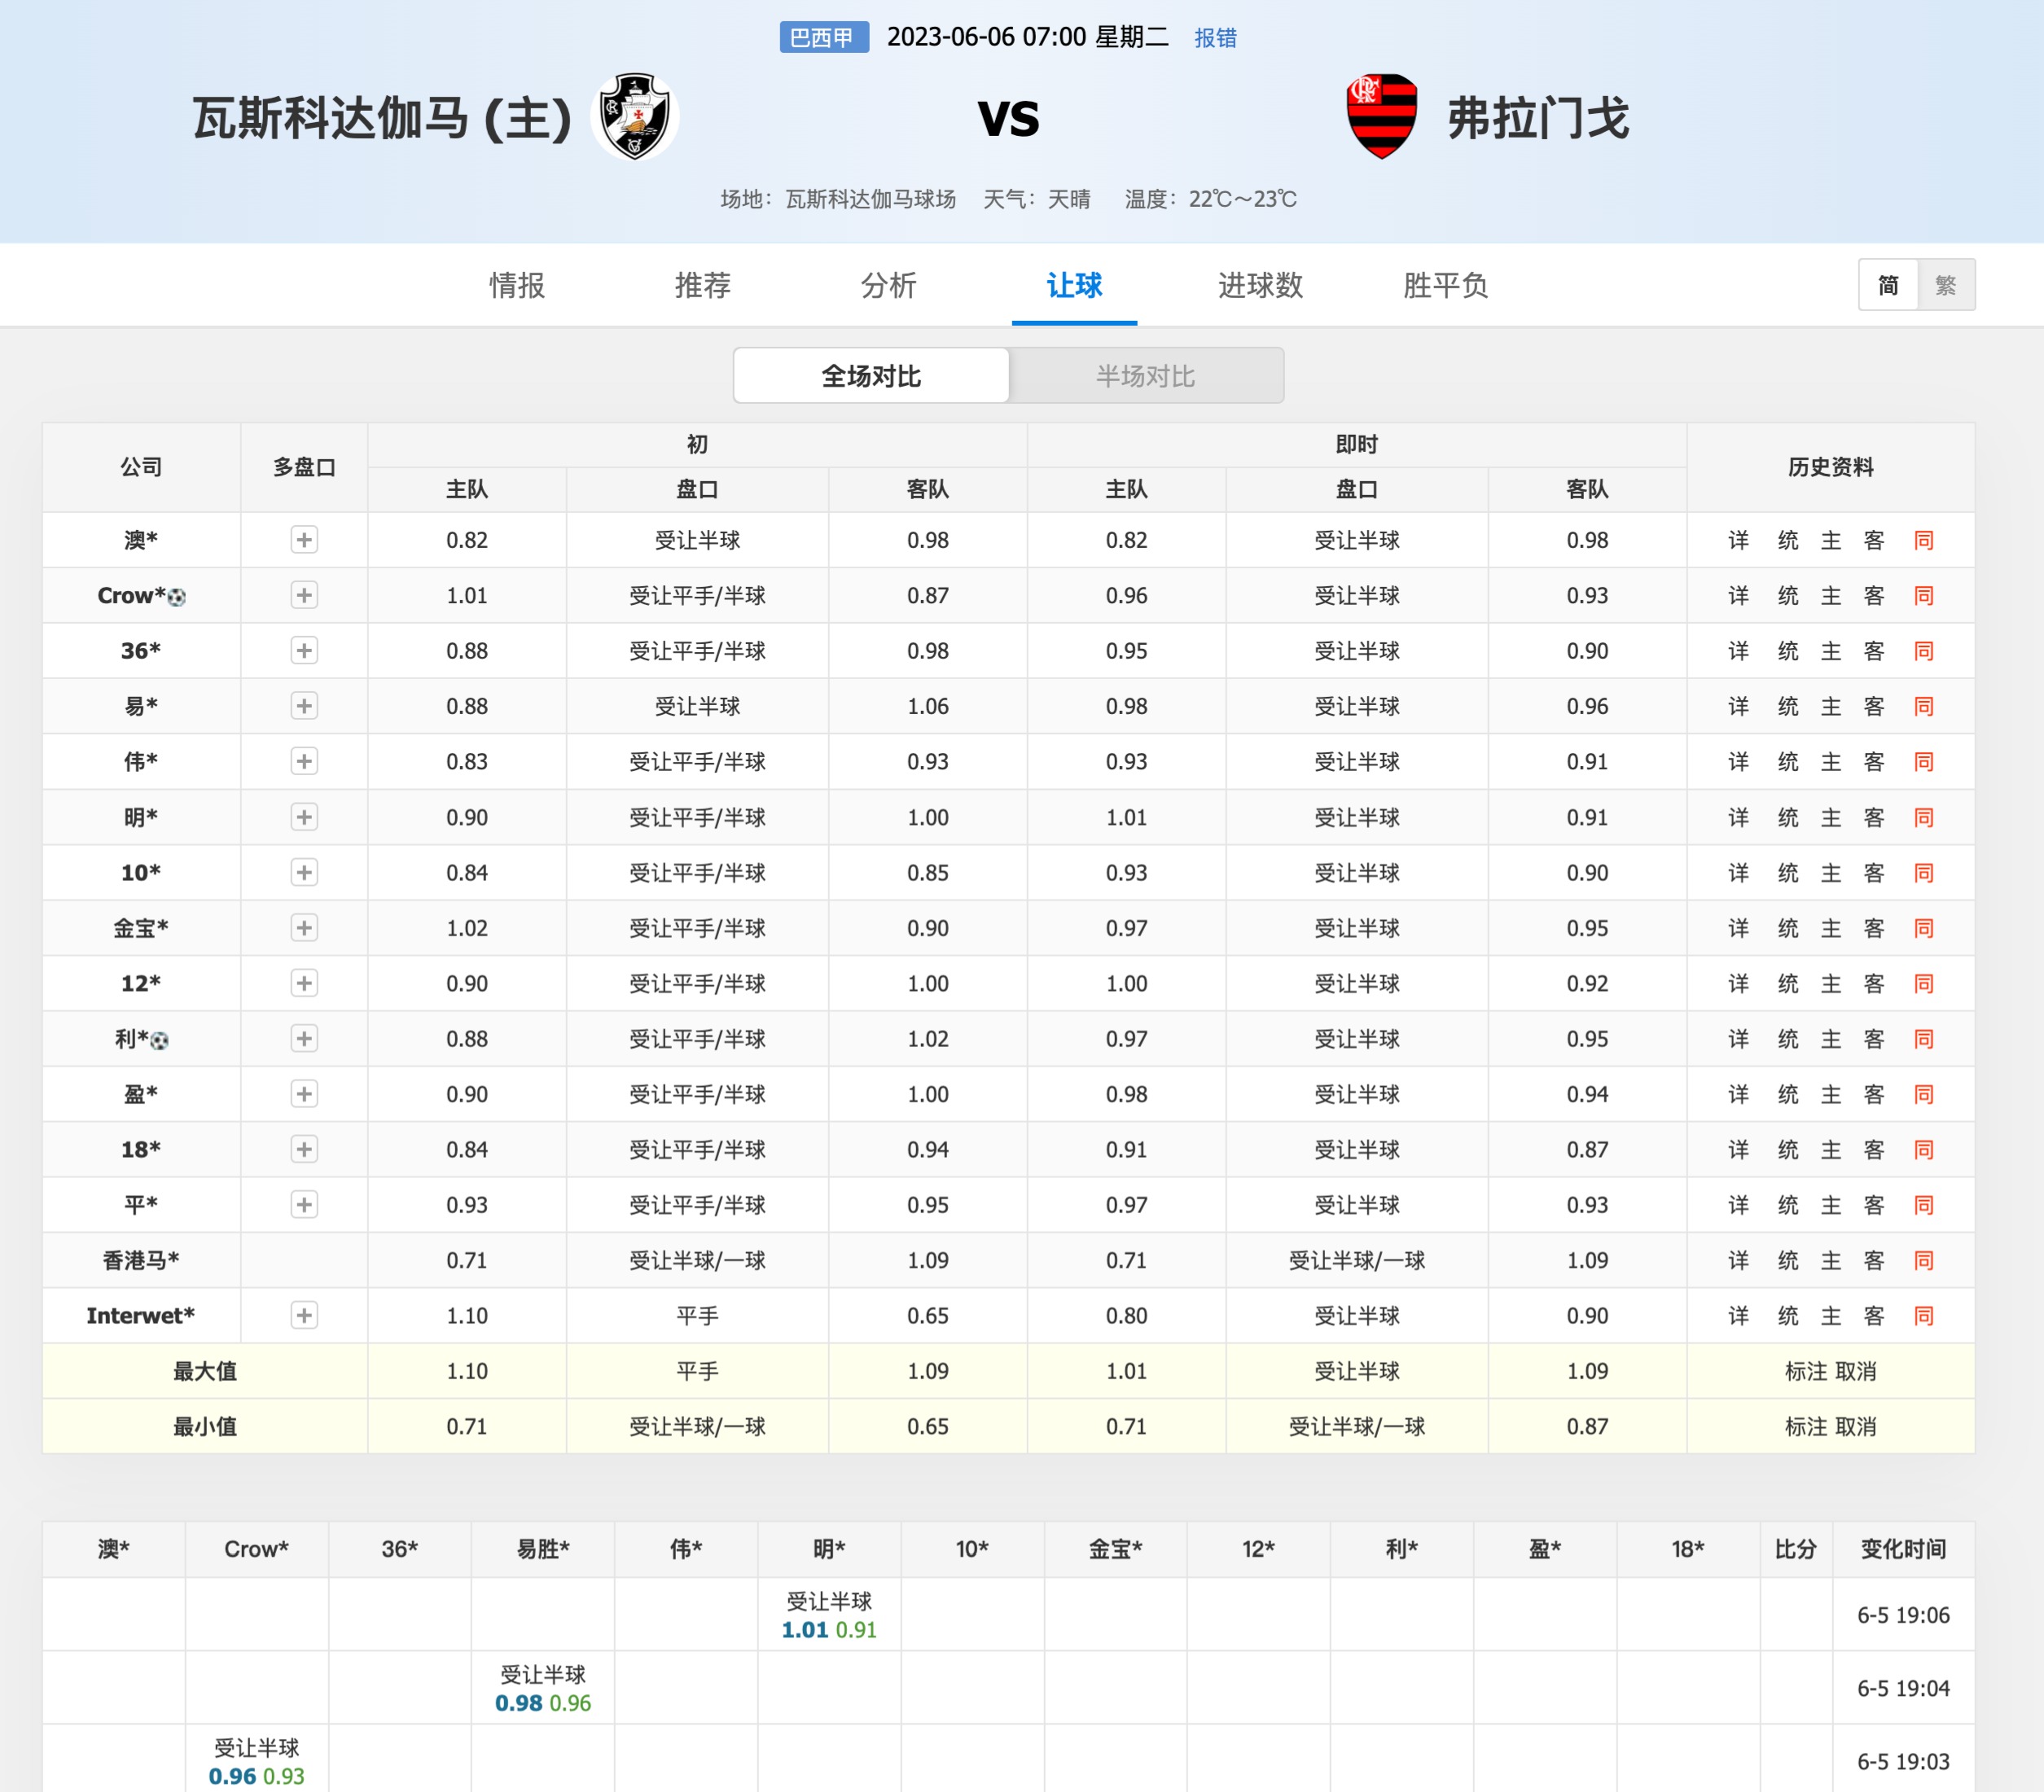Expand multi-handicap plus for 36* row

tap(304, 651)
